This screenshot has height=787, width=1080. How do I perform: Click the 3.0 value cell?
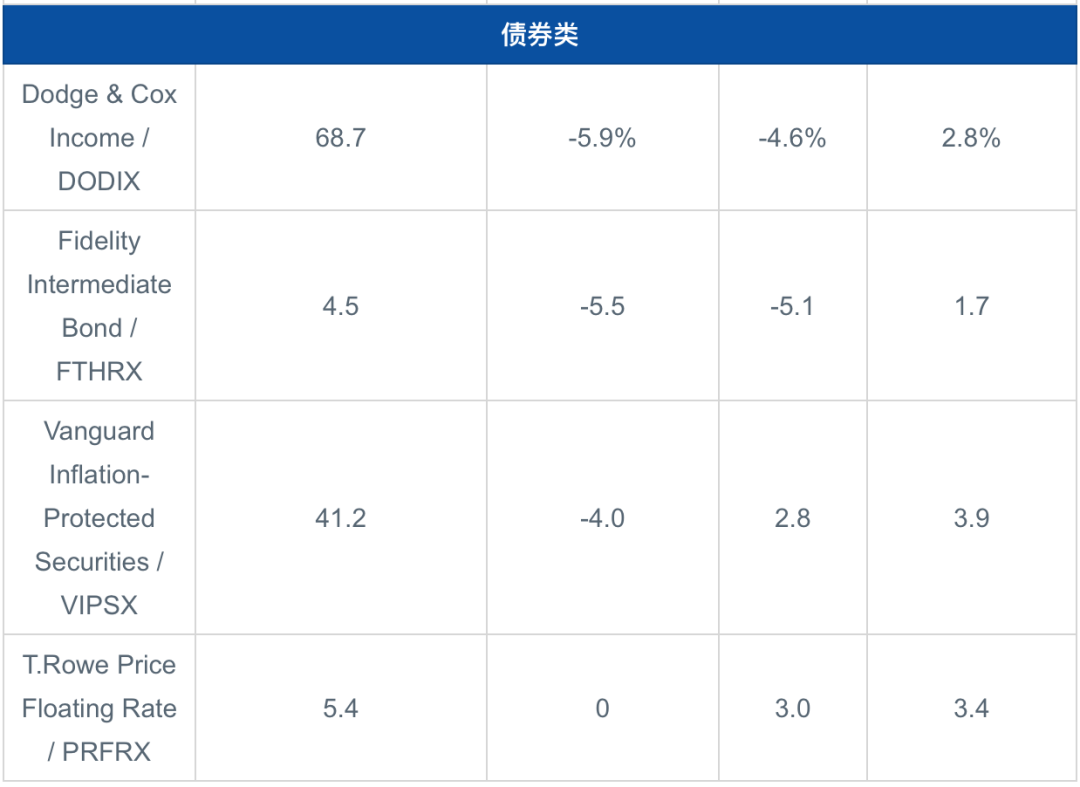click(x=792, y=708)
